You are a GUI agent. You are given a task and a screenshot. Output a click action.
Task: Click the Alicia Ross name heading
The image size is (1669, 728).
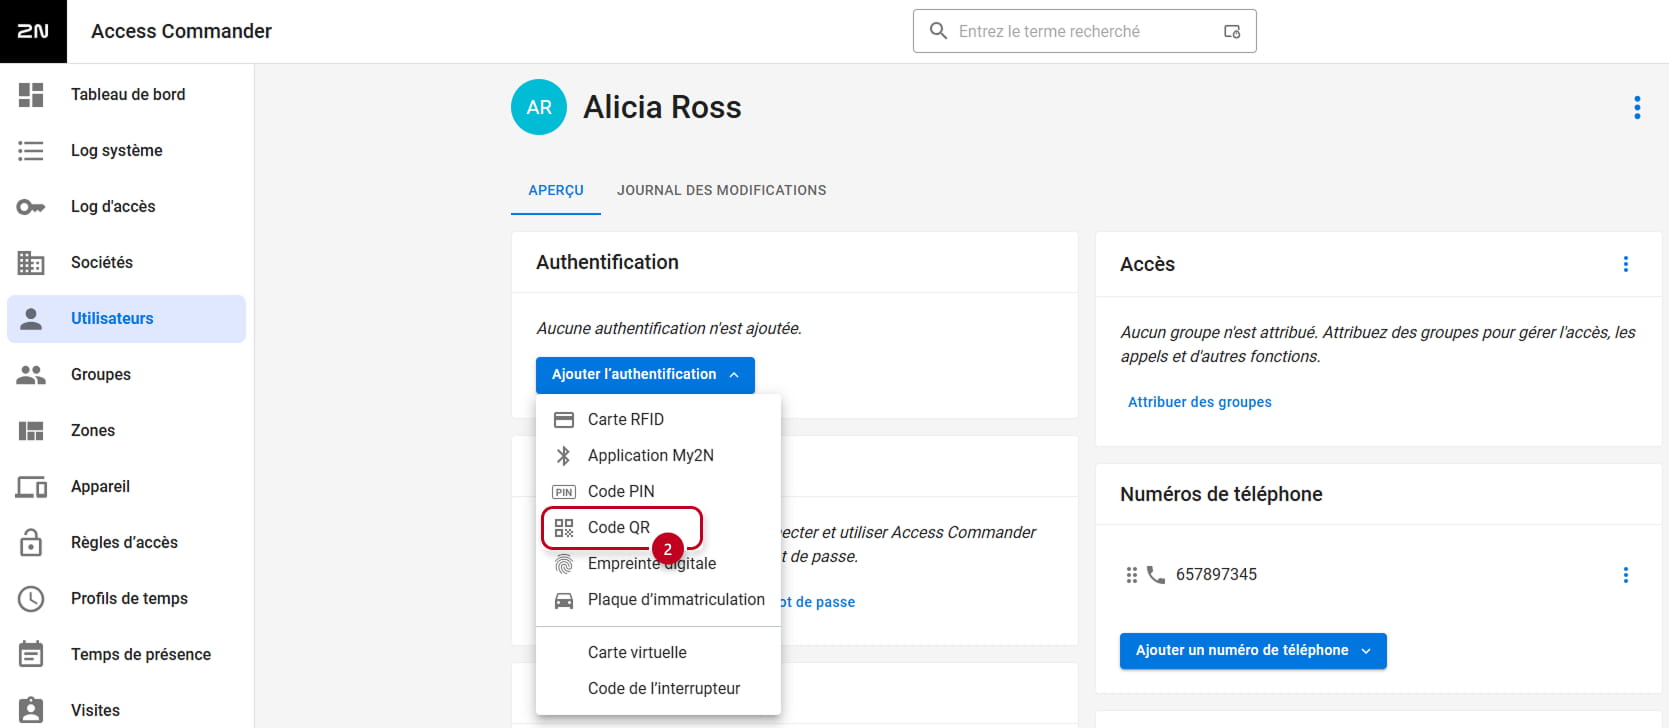click(662, 107)
